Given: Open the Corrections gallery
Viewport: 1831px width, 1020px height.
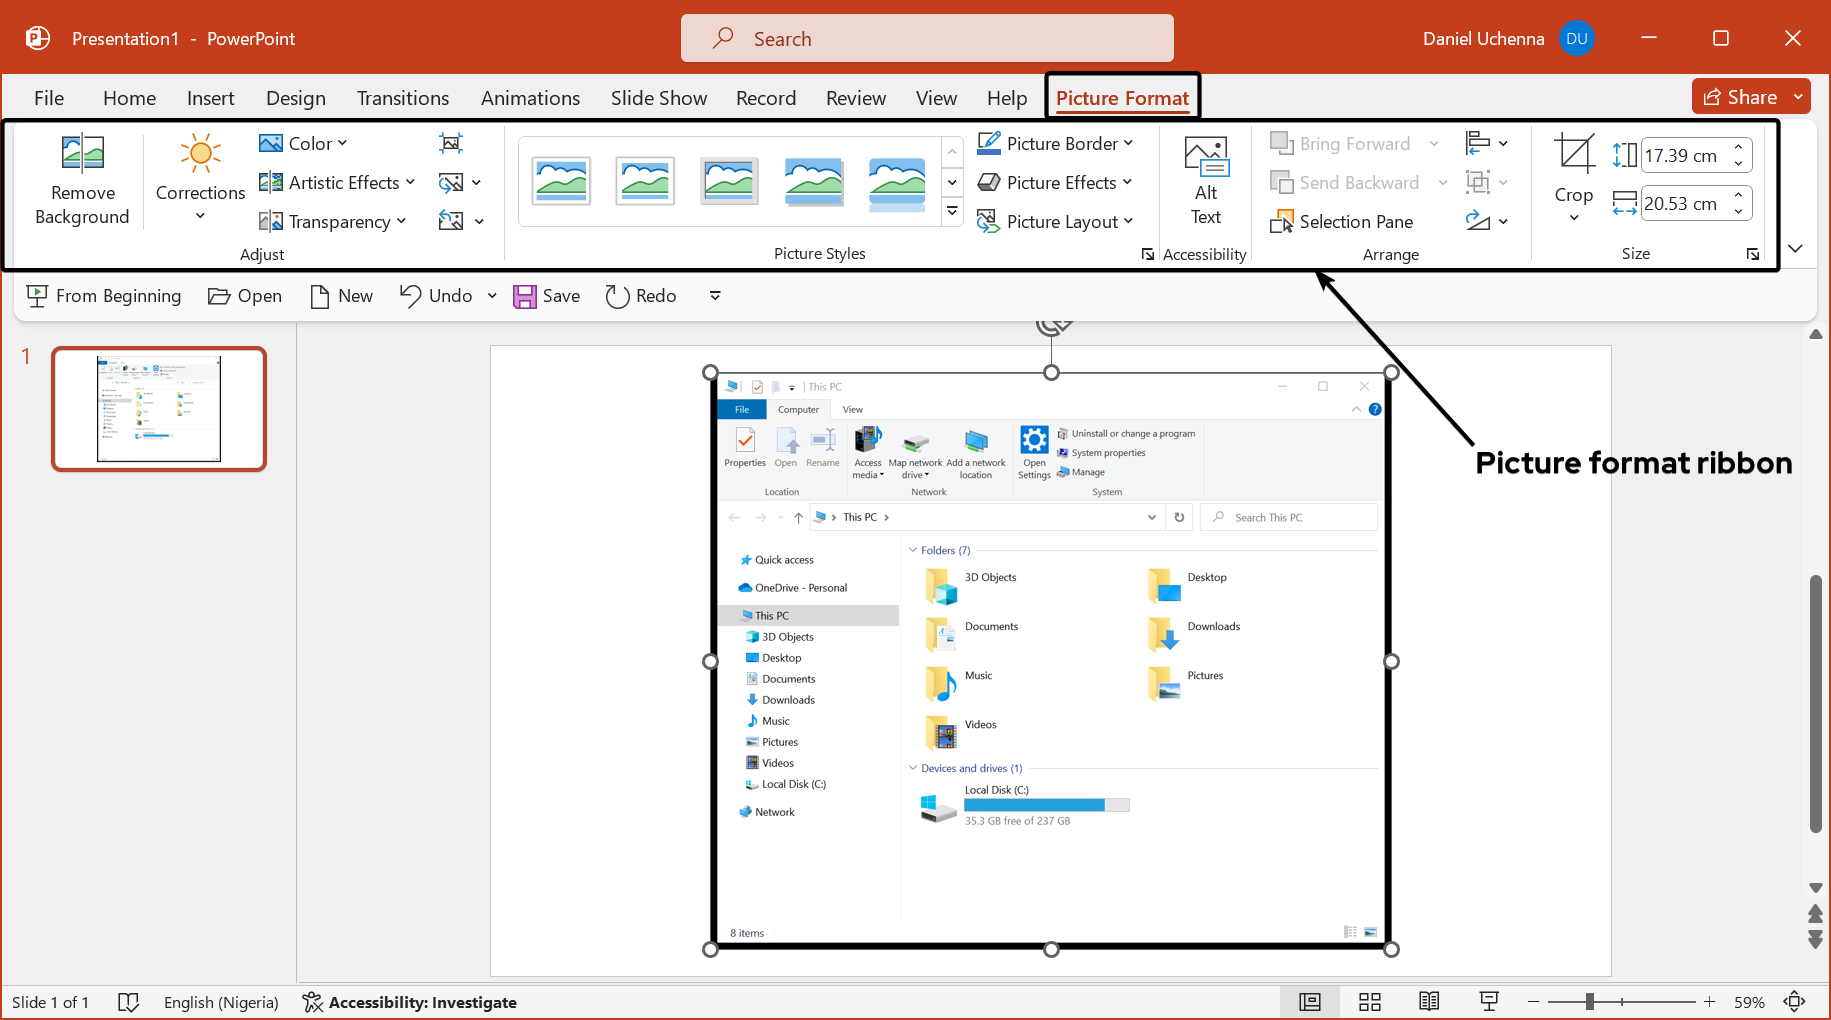Looking at the screenshot, I should tap(199, 180).
